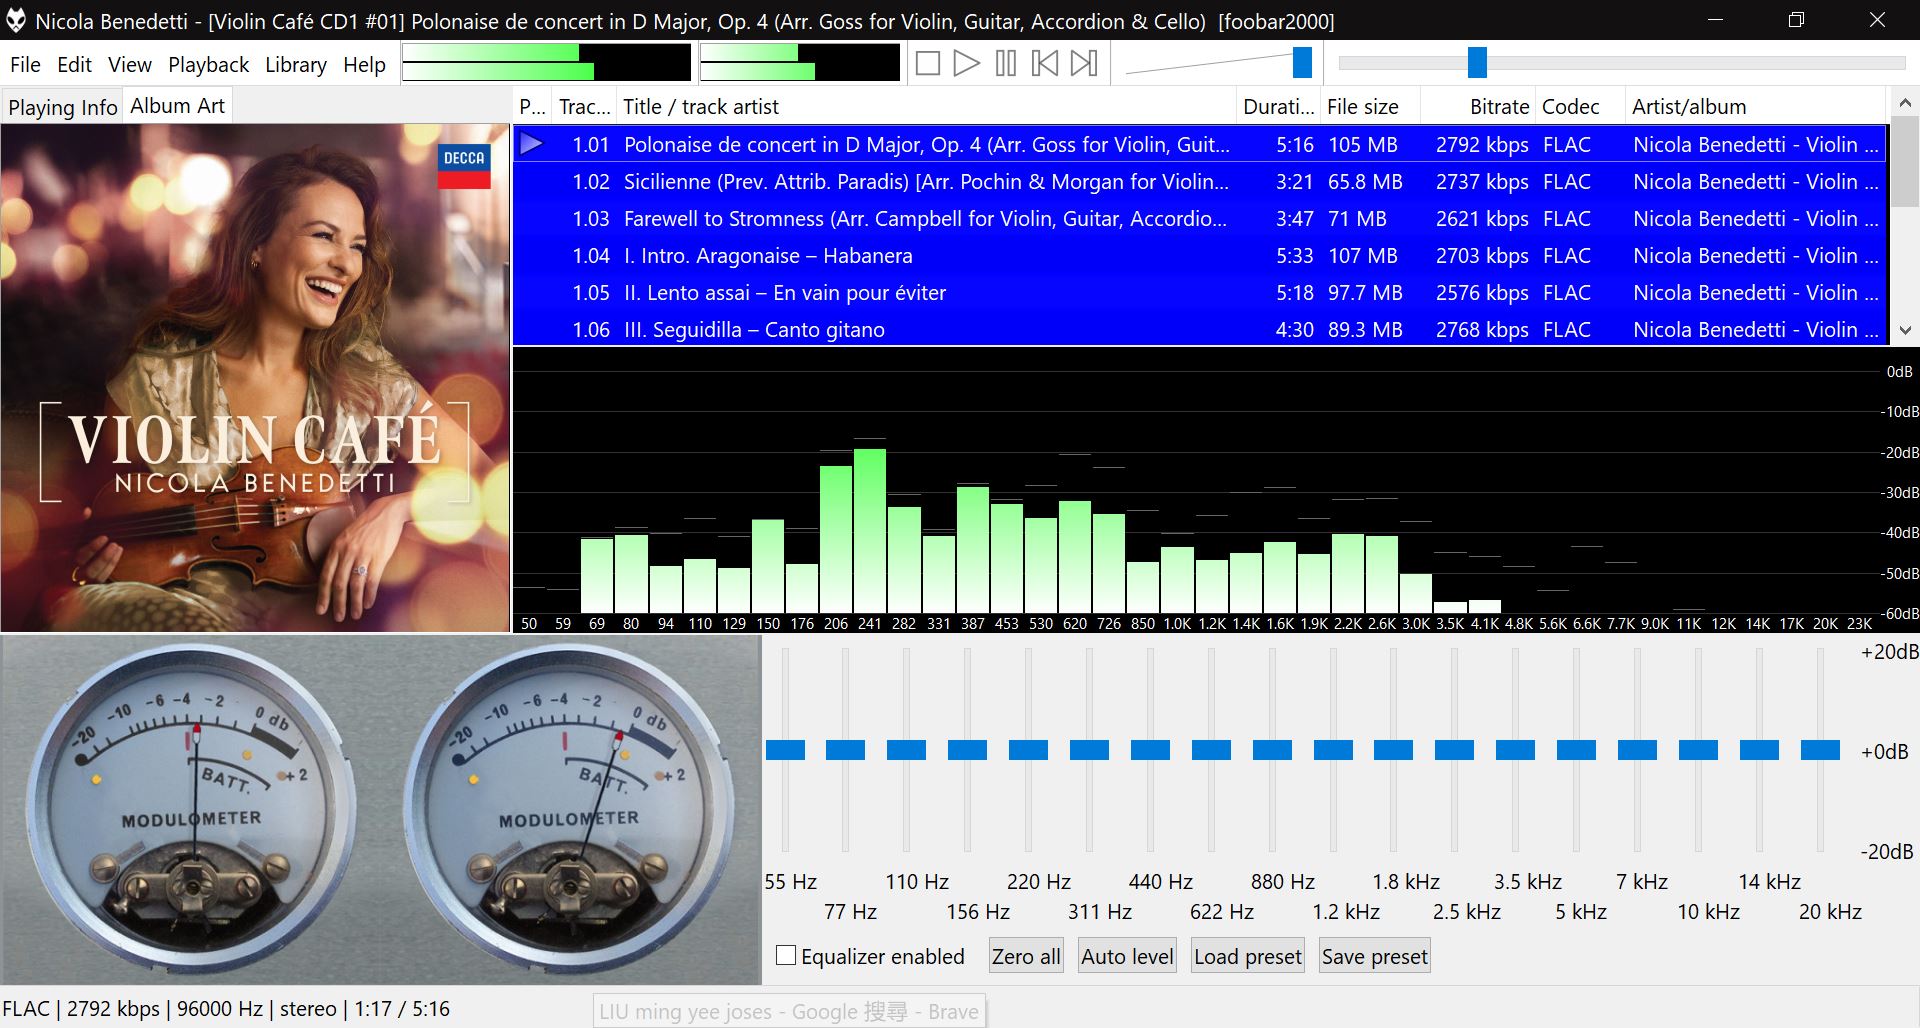The height and width of the screenshot is (1028, 1920).
Task: Click the seek bar position handle
Action: (1477, 63)
